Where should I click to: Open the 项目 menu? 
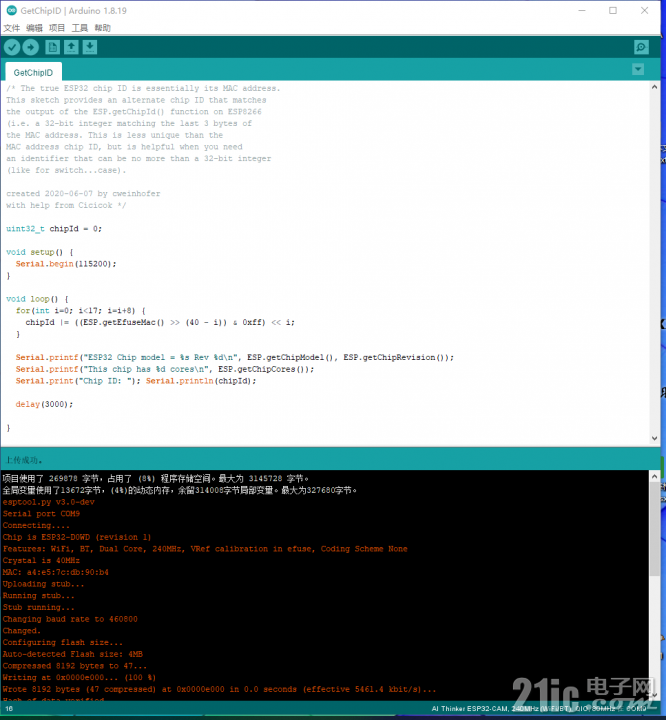(x=57, y=28)
